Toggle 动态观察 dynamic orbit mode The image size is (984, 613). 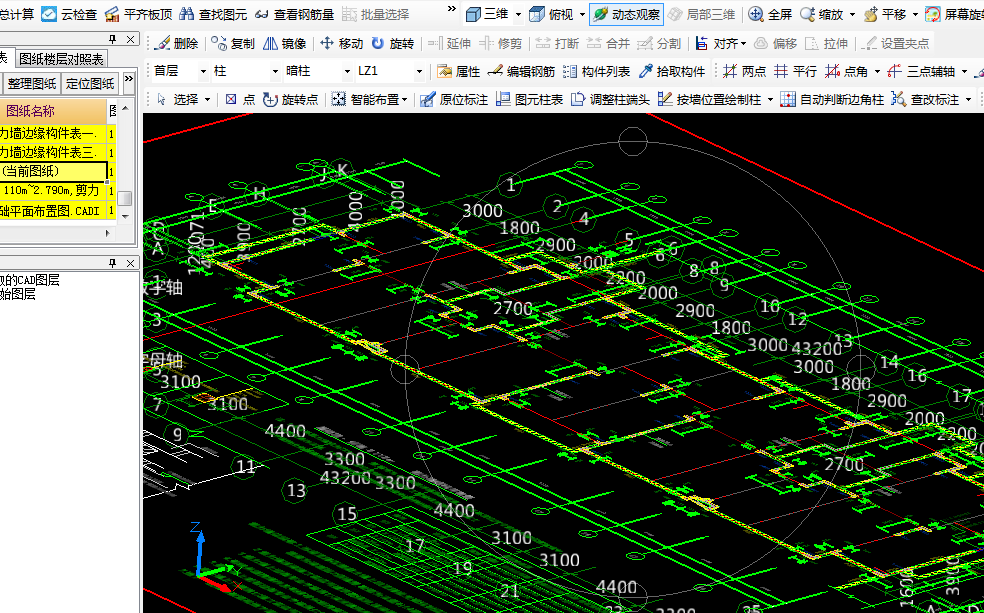click(626, 14)
